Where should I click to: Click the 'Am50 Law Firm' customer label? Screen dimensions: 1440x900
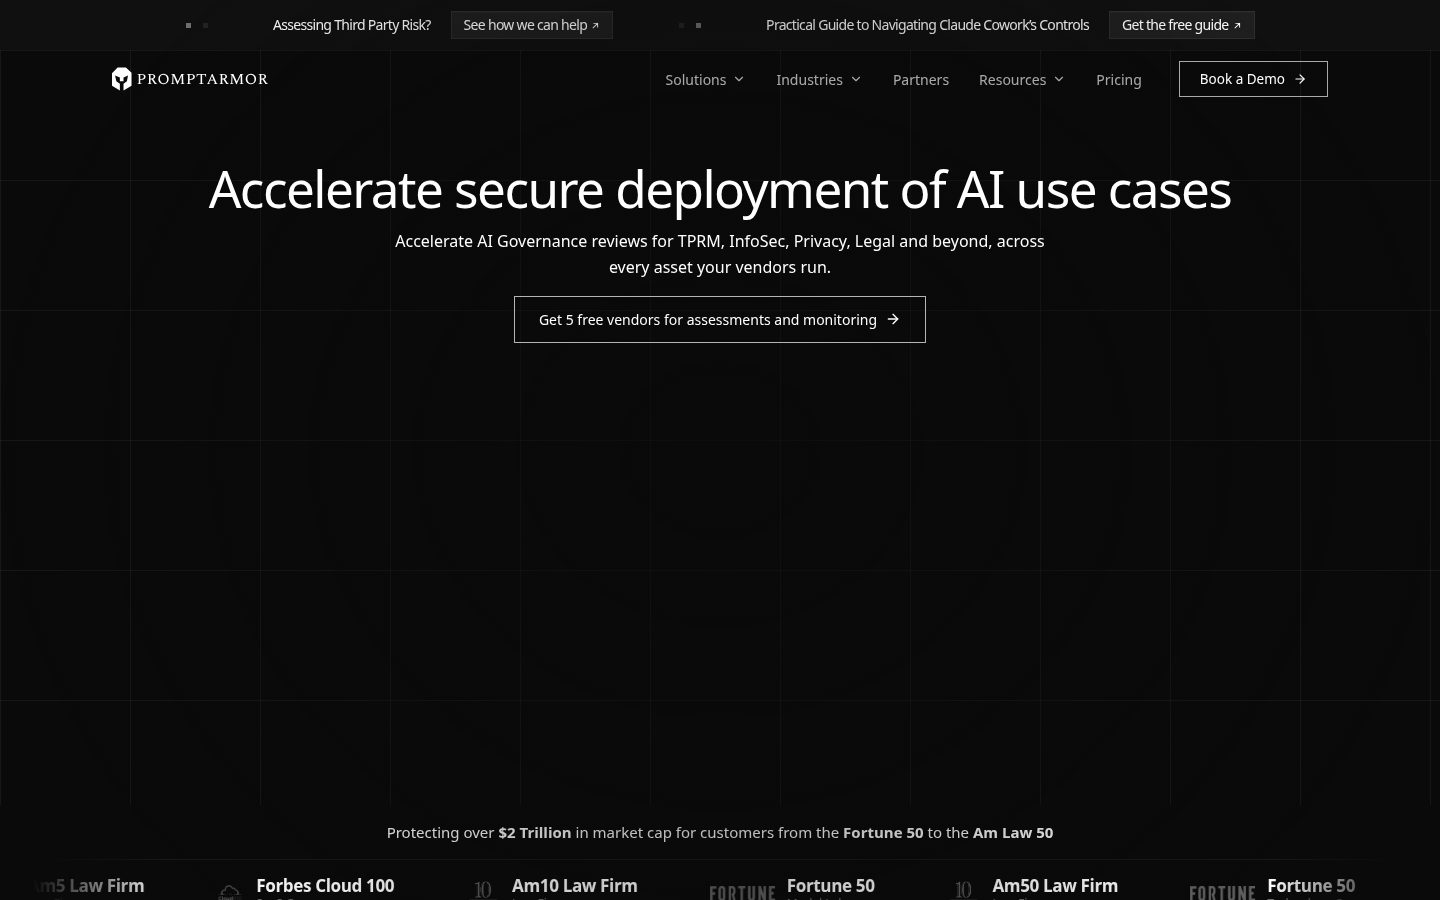point(1055,886)
